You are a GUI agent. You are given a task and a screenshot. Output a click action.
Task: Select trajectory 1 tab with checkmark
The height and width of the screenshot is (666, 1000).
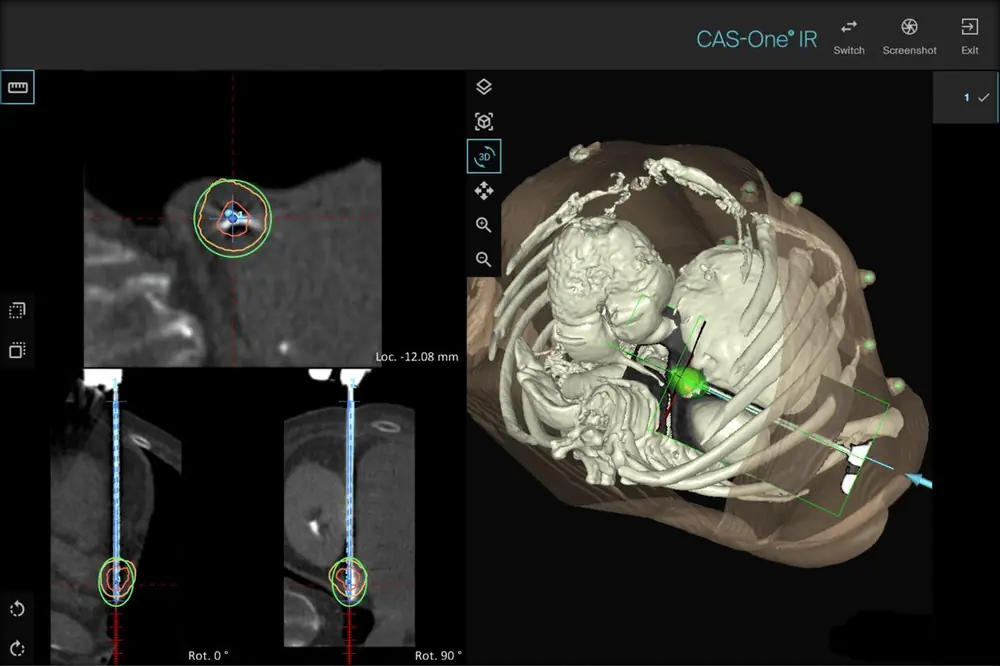pyautogui.click(x=966, y=98)
